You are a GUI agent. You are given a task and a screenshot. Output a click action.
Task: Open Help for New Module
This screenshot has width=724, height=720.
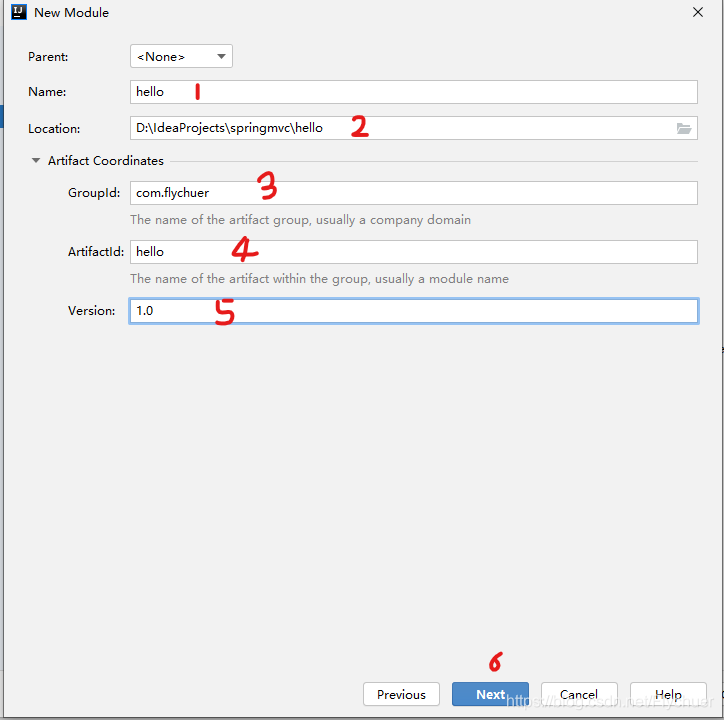pyautogui.click(x=668, y=694)
